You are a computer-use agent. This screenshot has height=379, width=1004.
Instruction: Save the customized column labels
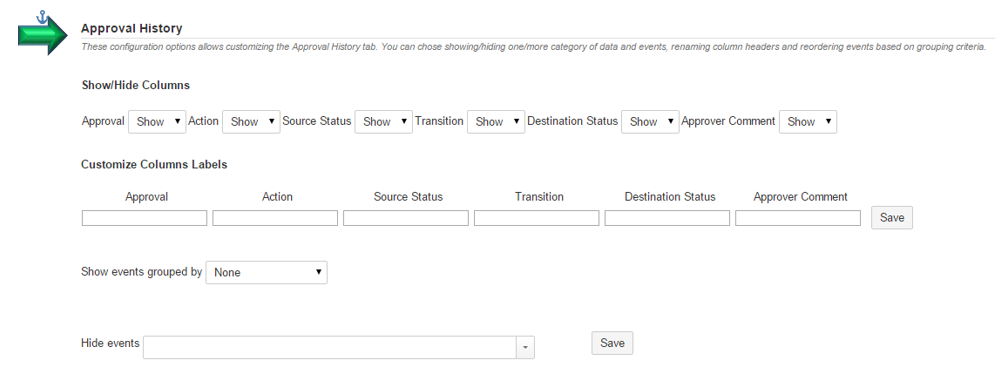tap(892, 218)
